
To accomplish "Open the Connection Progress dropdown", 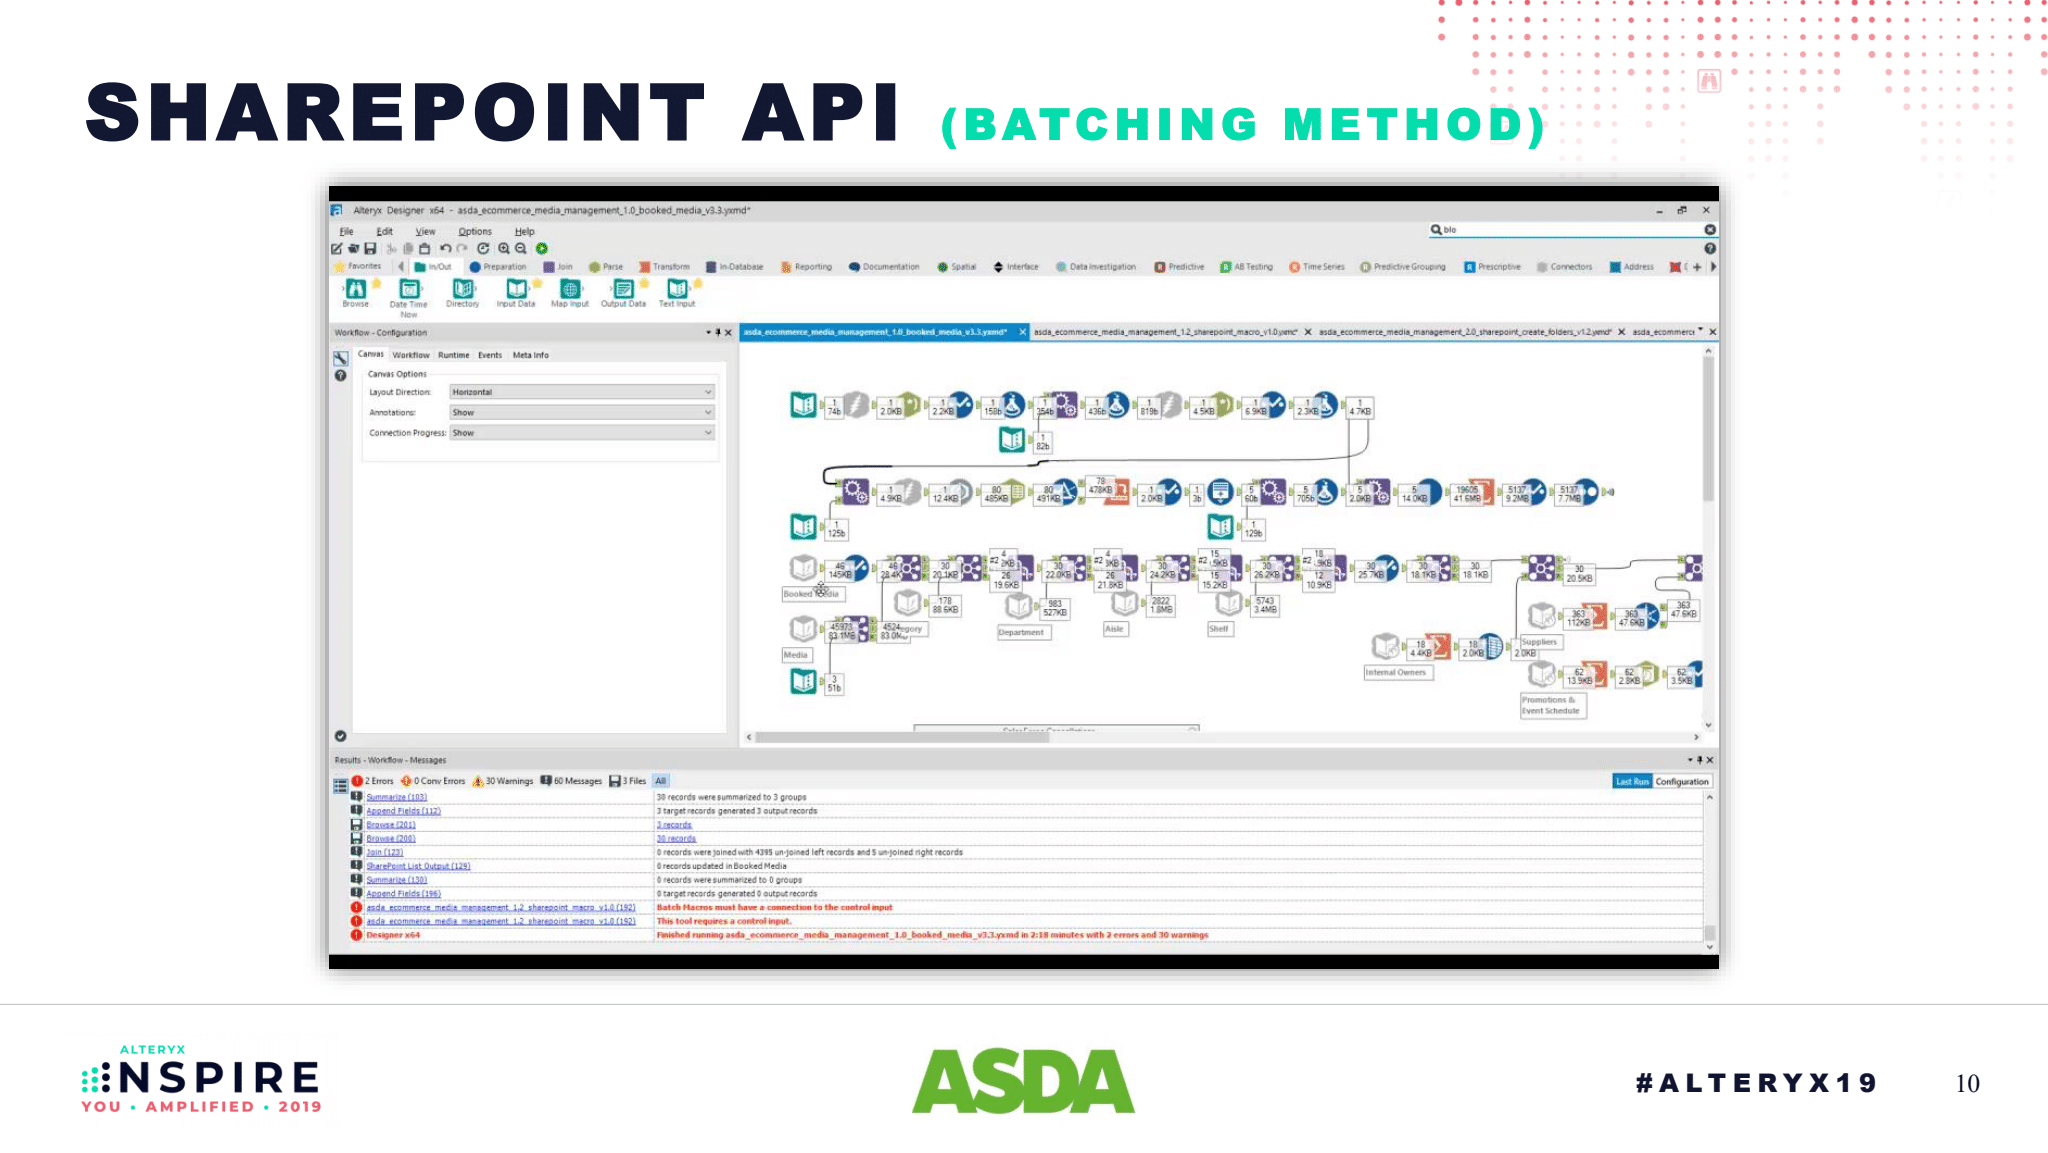I will 582,433.
